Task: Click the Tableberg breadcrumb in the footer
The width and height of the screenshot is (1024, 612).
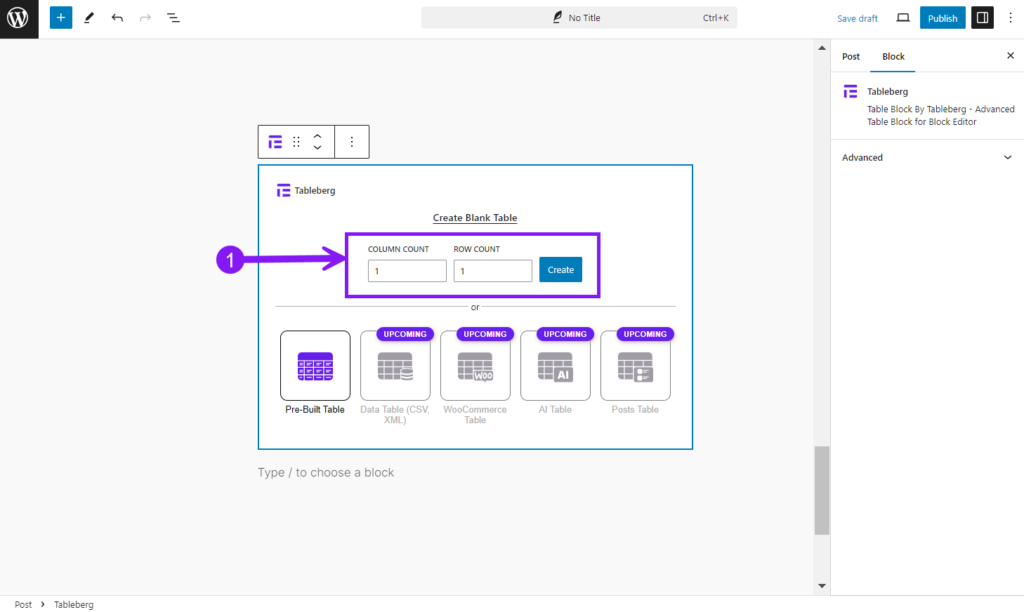Action: coord(74,604)
